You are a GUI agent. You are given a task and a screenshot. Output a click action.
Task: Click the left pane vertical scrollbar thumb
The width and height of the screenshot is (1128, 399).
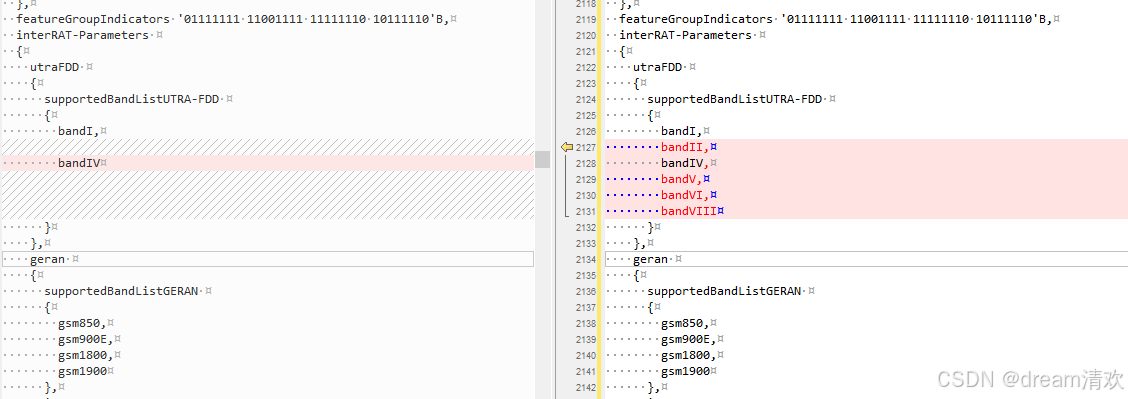[x=542, y=159]
